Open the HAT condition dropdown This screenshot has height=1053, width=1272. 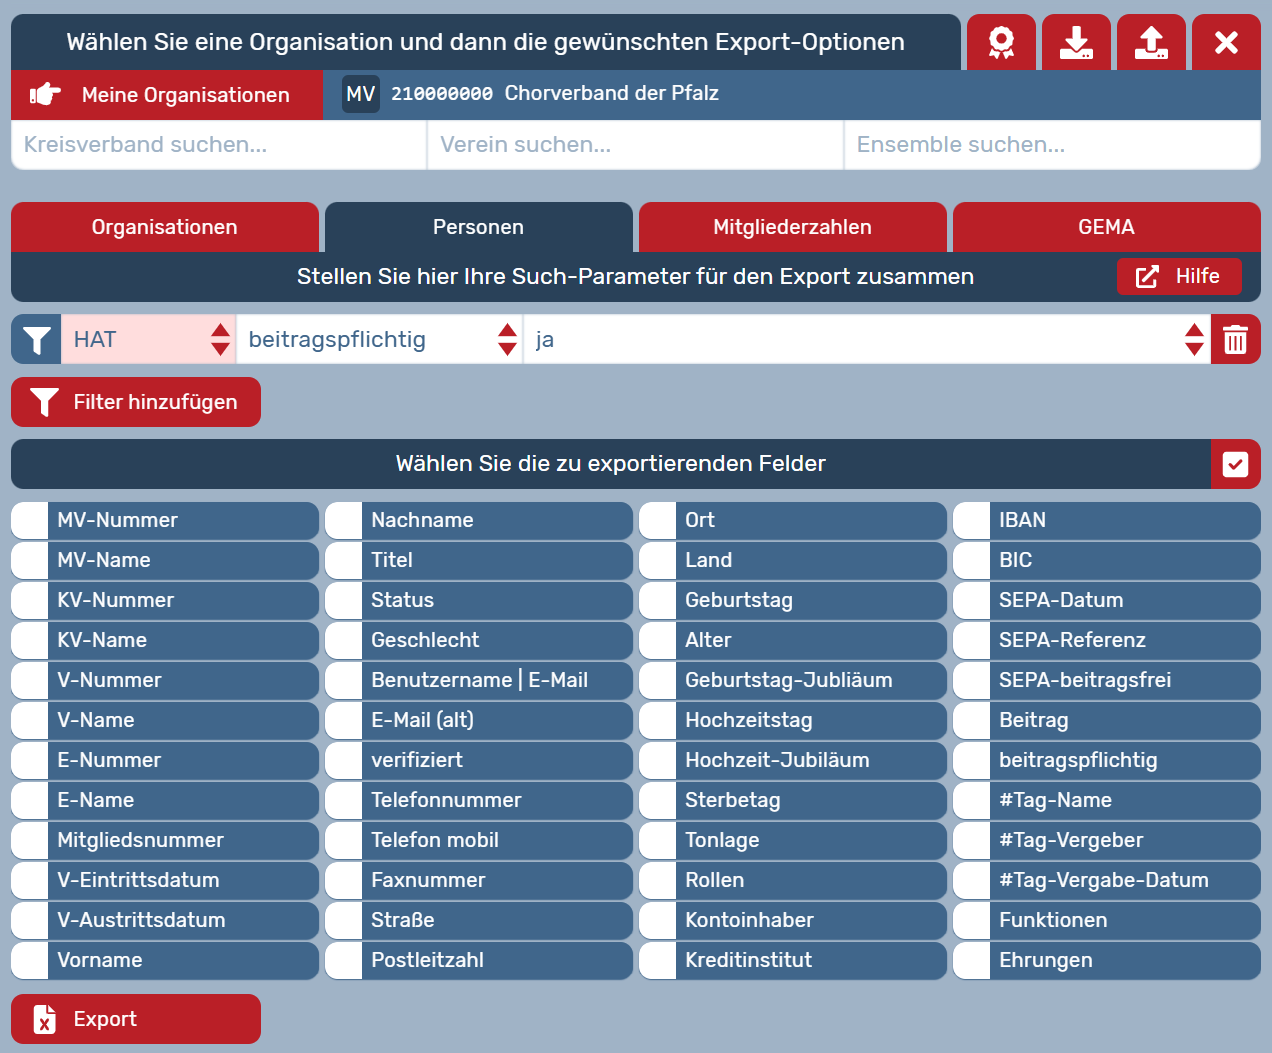tap(148, 340)
